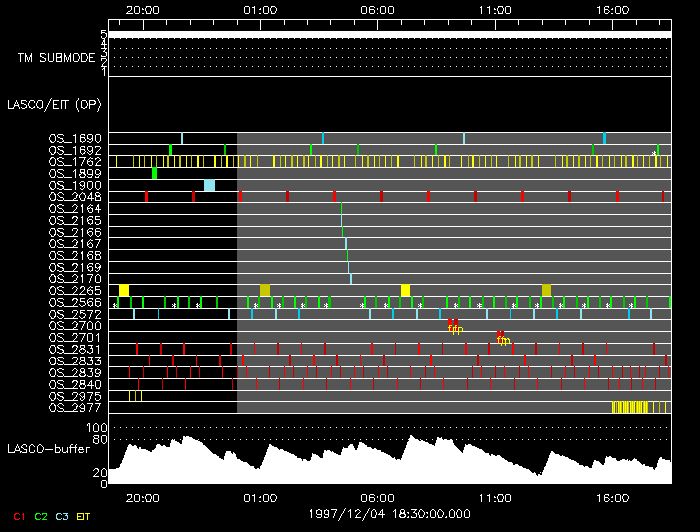Click the white asterisk in the OS_1762 row
Screen dimensions: 700x532
pyautogui.click(x=655, y=153)
